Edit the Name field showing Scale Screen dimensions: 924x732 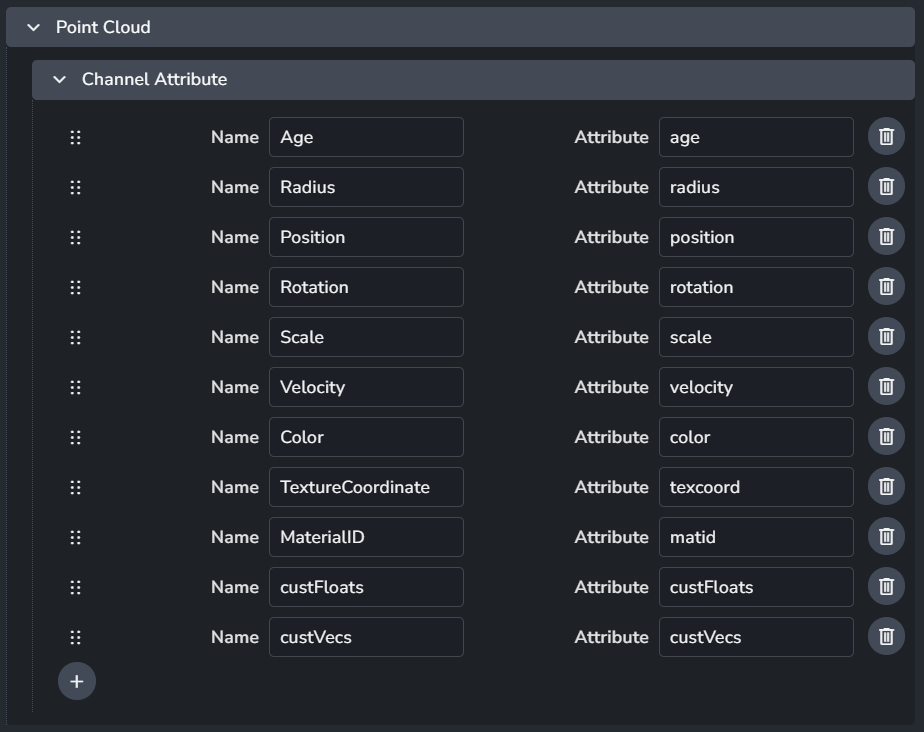pyautogui.click(x=366, y=337)
